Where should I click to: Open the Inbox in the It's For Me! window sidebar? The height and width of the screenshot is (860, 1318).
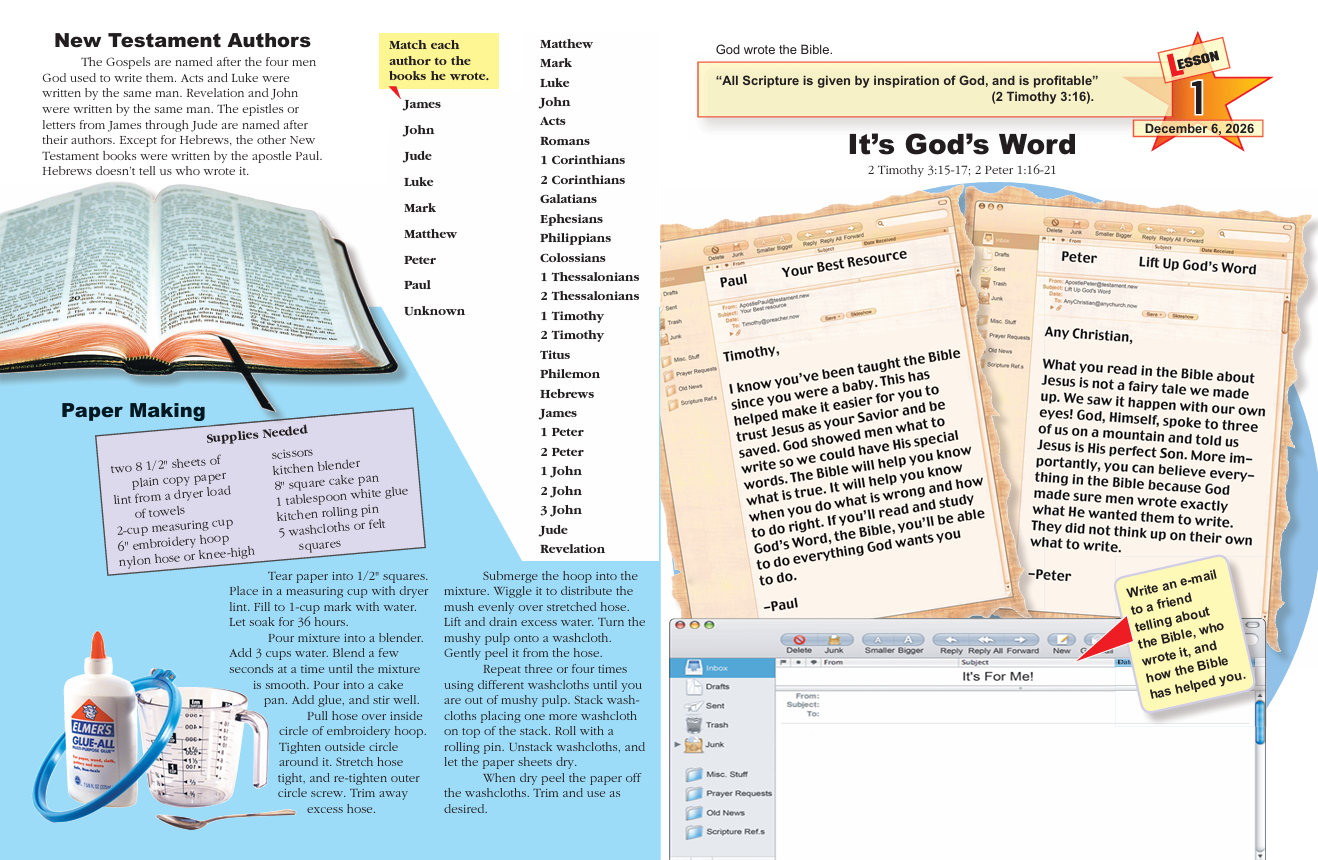722,667
